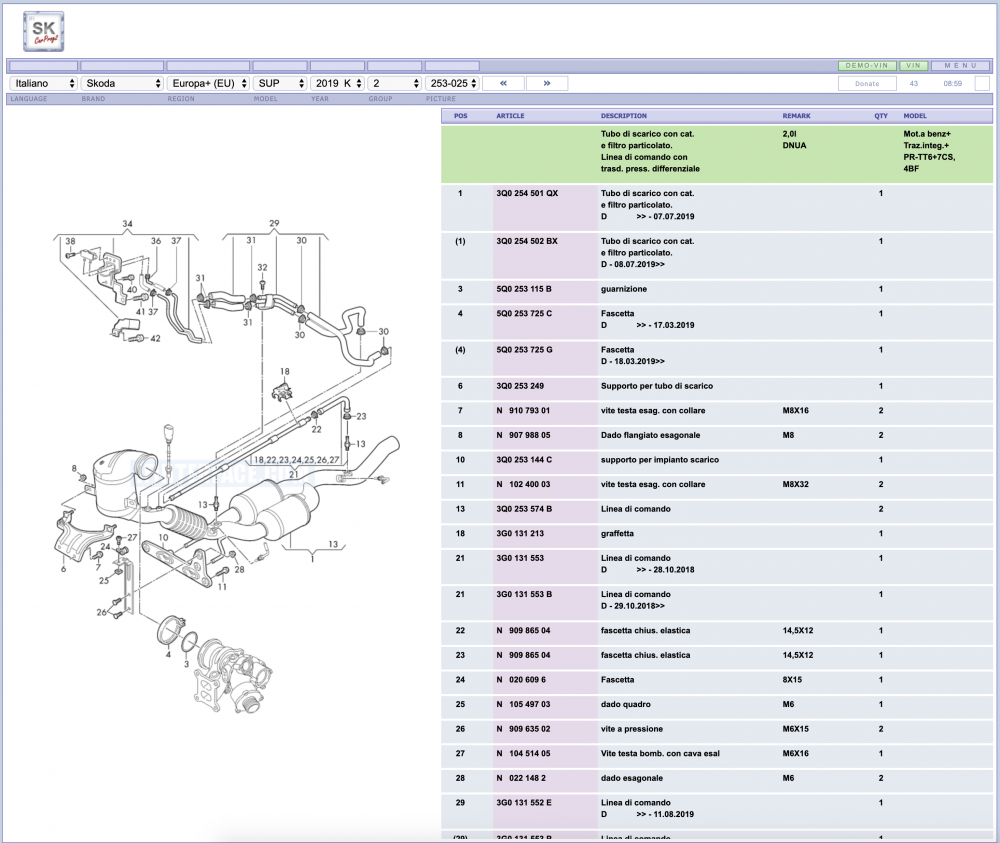Open the Model dropdown showing SUP

click(x=280, y=84)
